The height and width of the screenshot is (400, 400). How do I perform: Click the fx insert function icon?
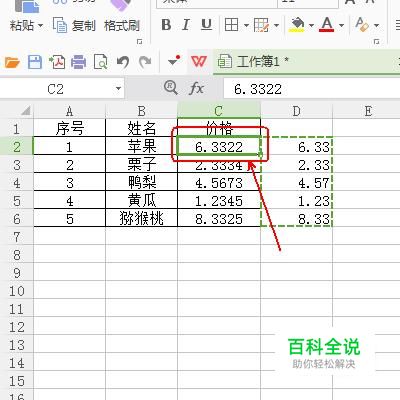tap(197, 89)
